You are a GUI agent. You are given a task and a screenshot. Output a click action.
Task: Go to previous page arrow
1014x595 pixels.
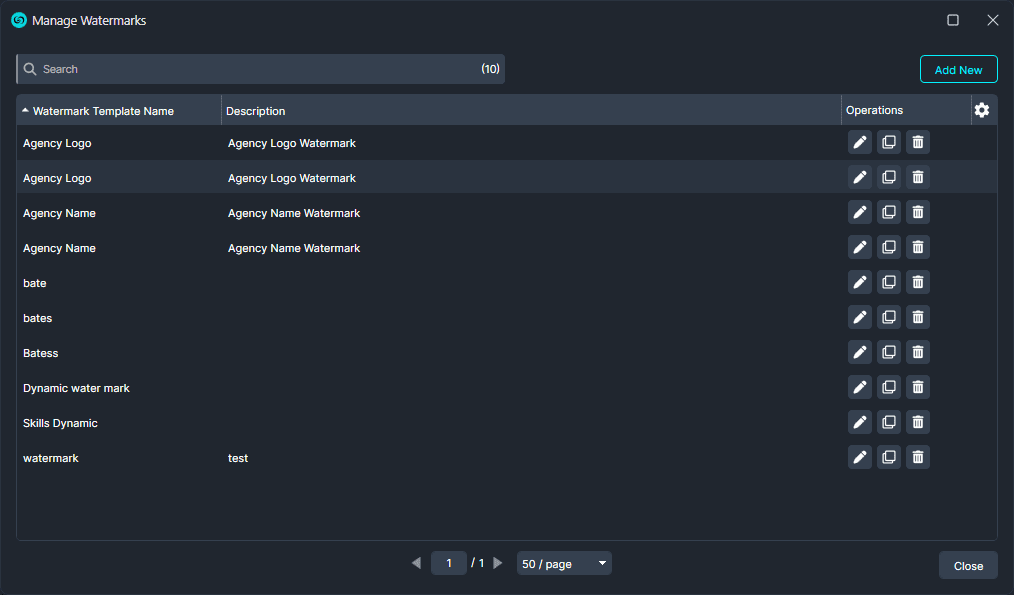(x=416, y=563)
